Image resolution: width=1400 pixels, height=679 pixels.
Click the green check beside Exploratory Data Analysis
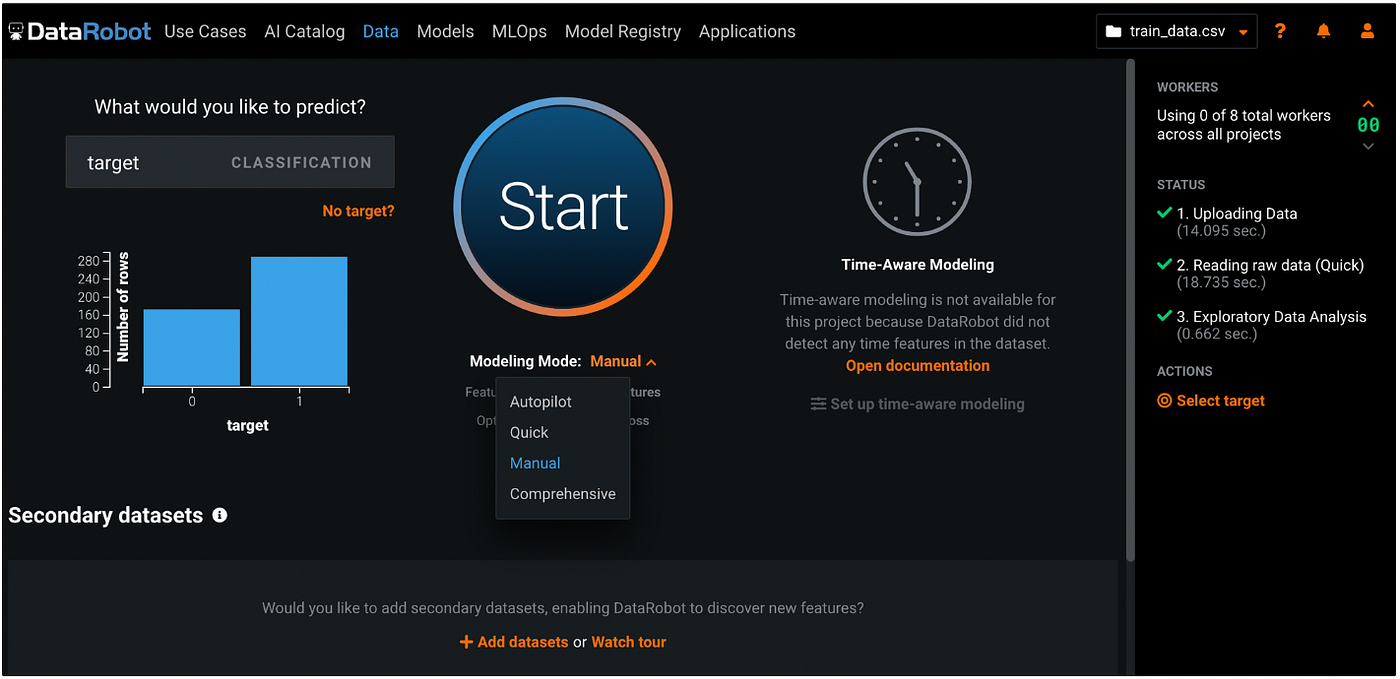(x=1164, y=316)
